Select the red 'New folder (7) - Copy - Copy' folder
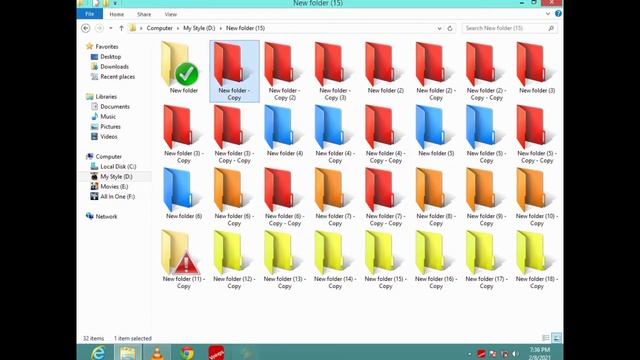Screen dimensions: 640x360 384,190
